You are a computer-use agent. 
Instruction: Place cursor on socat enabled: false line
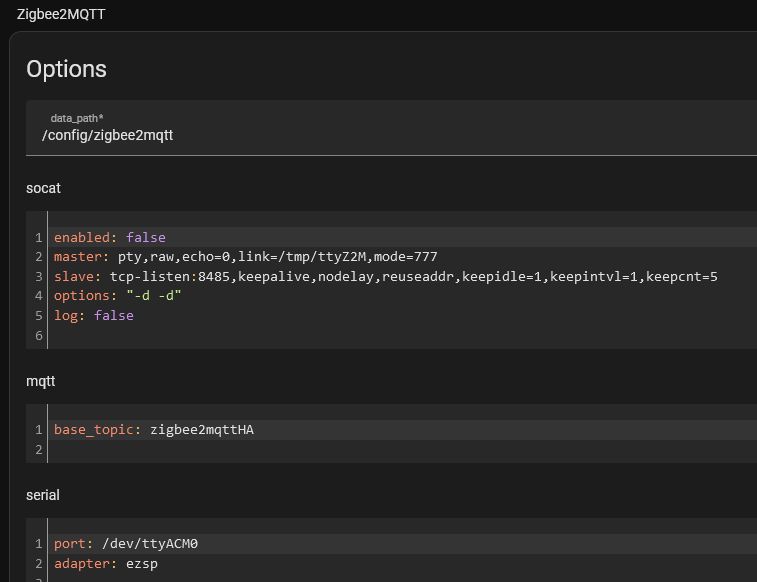(403, 237)
